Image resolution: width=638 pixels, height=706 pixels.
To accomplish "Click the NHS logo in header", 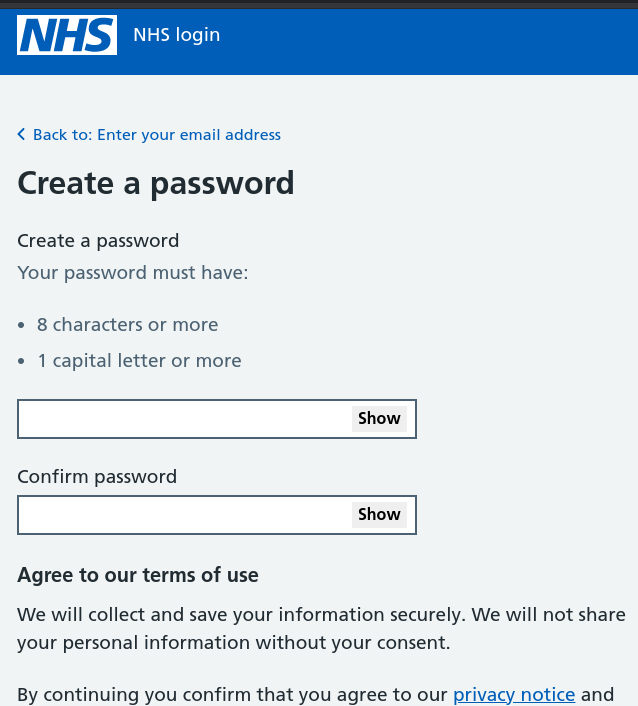I will (67, 36).
